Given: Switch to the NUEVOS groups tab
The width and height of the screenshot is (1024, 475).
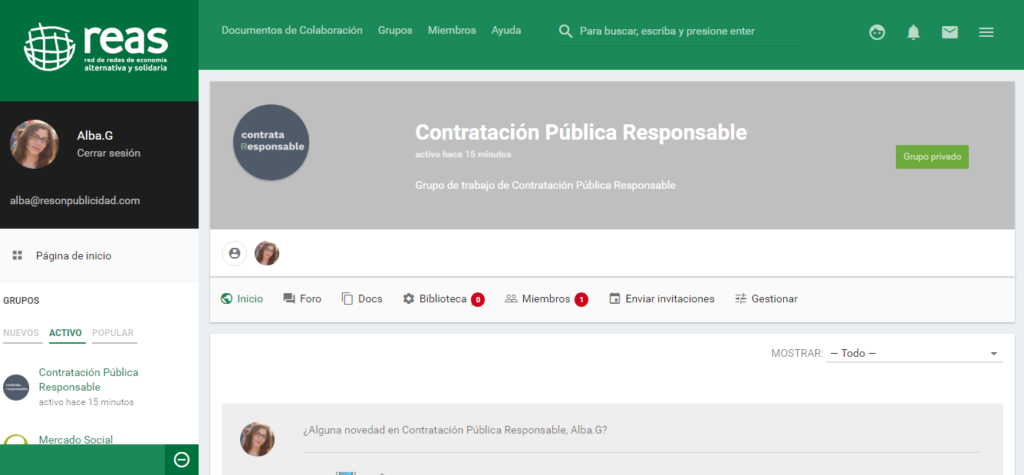Looking at the screenshot, I should tap(21, 333).
